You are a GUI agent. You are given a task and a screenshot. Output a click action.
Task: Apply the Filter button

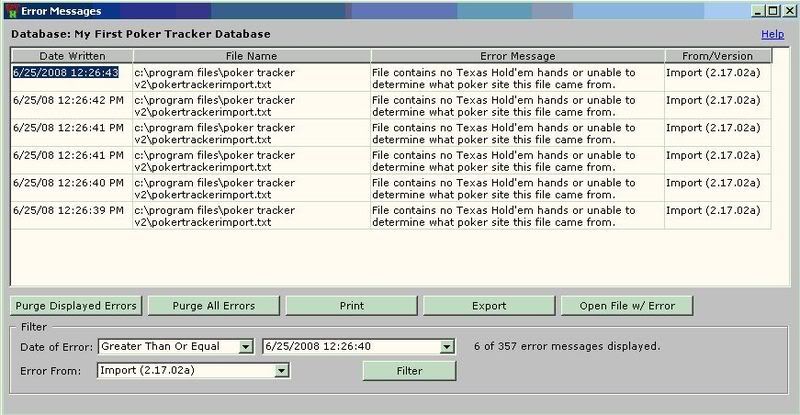pyautogui.click(x=408, y=370)
